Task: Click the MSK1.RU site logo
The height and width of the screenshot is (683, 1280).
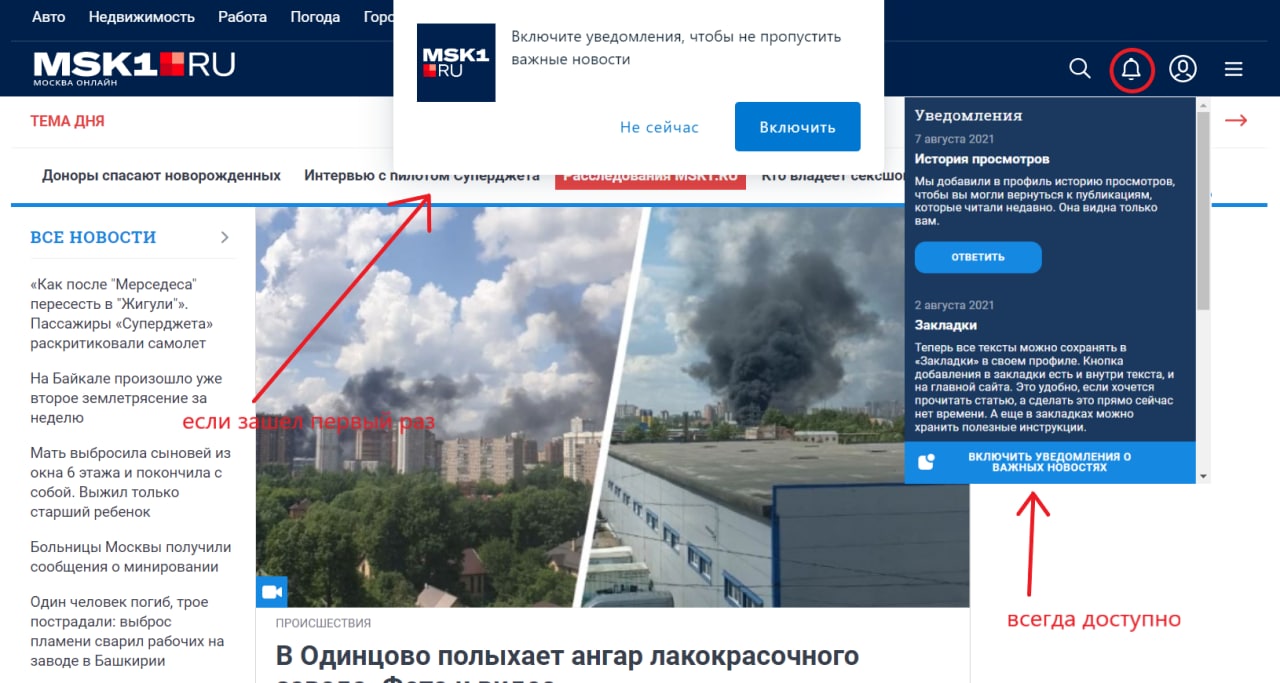Action: [x=134, y=68]
